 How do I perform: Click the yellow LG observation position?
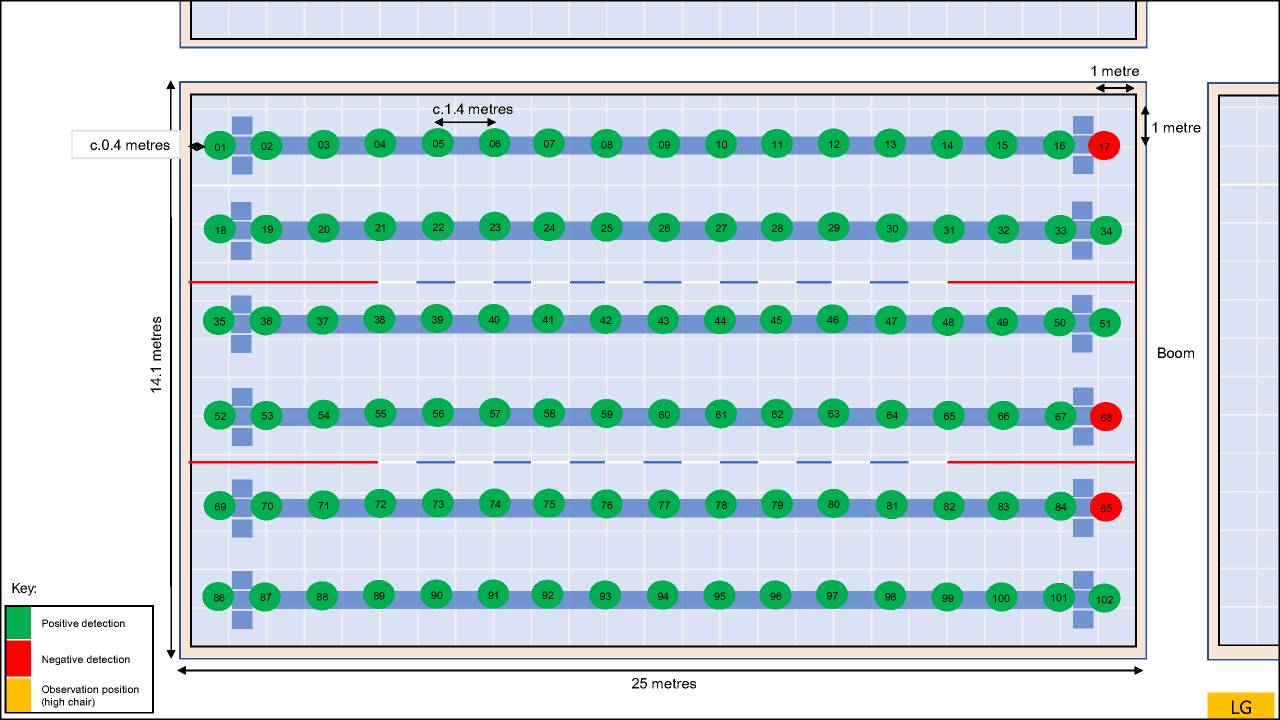click(1240, 706)
